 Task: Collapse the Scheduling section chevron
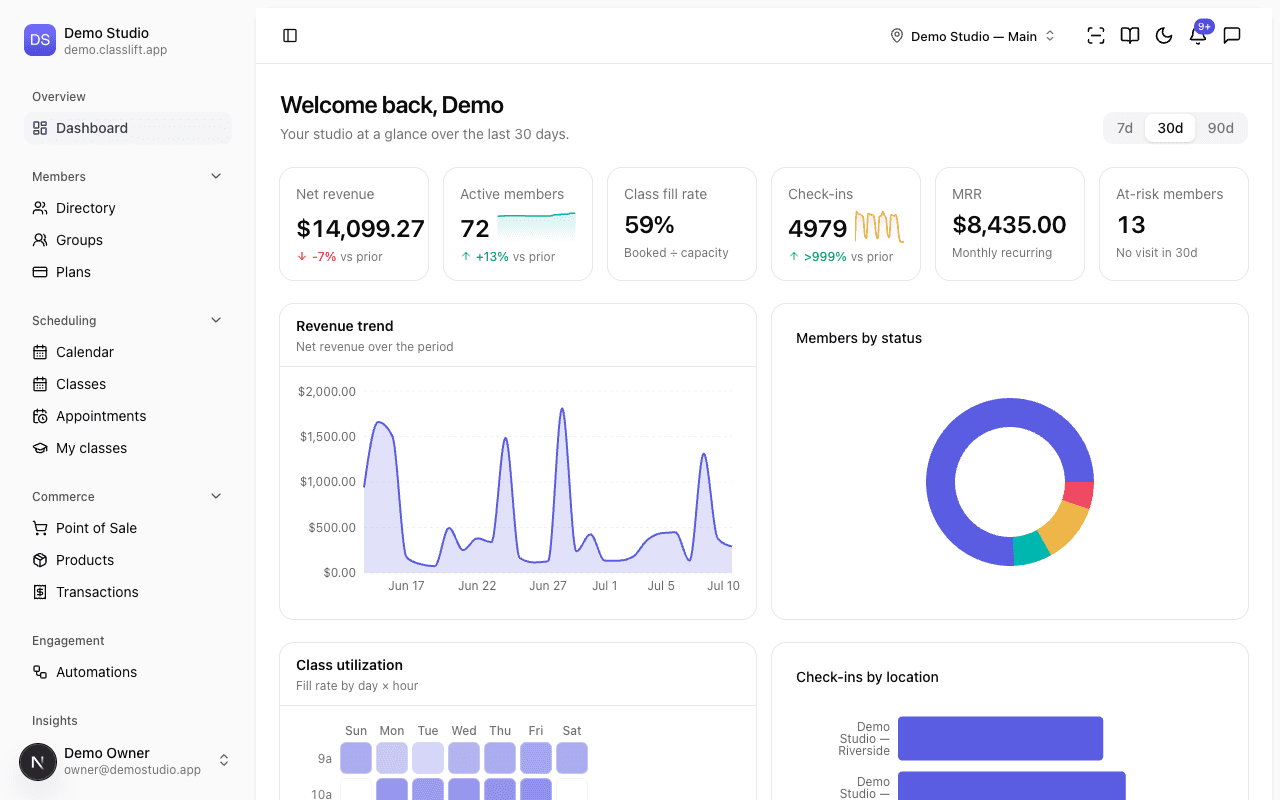pyautogui.click(x=216, y=320)
